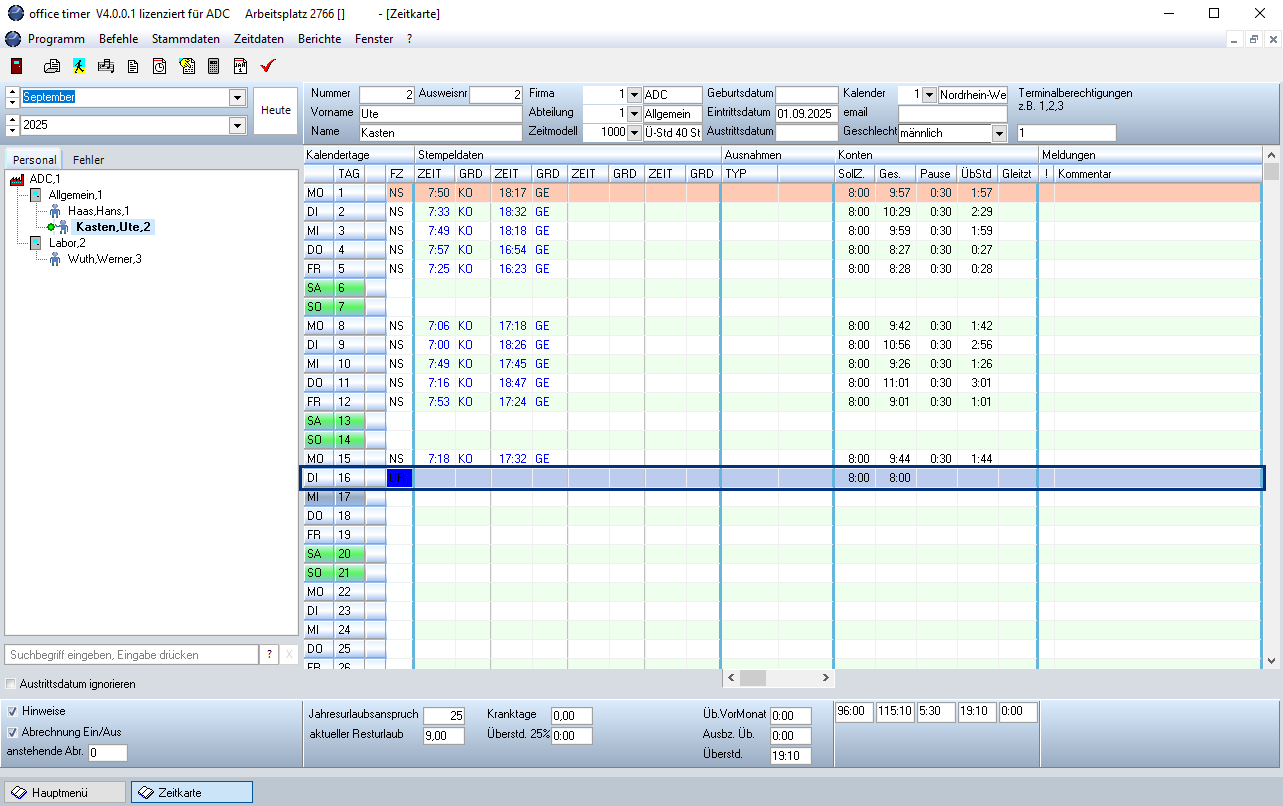The height and width of the screenshot is (806, 1283).
Task: Click the Heute button
Action: click(x=276, y=110)
